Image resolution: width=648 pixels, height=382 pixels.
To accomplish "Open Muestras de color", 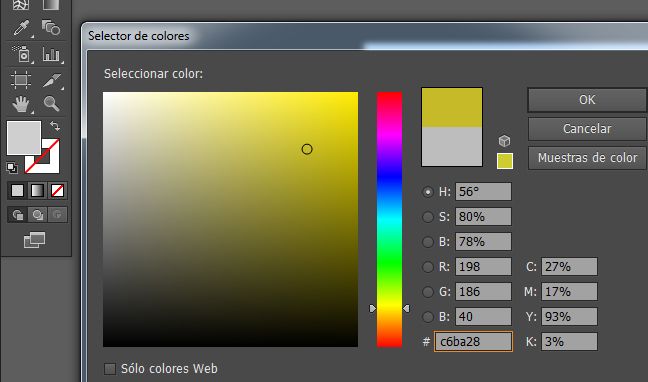I will coord(587,158).
